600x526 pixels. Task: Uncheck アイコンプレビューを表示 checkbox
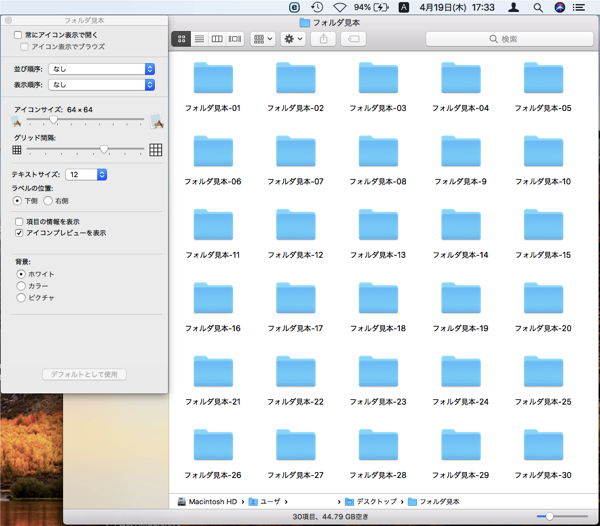click(x=19, y=233)
